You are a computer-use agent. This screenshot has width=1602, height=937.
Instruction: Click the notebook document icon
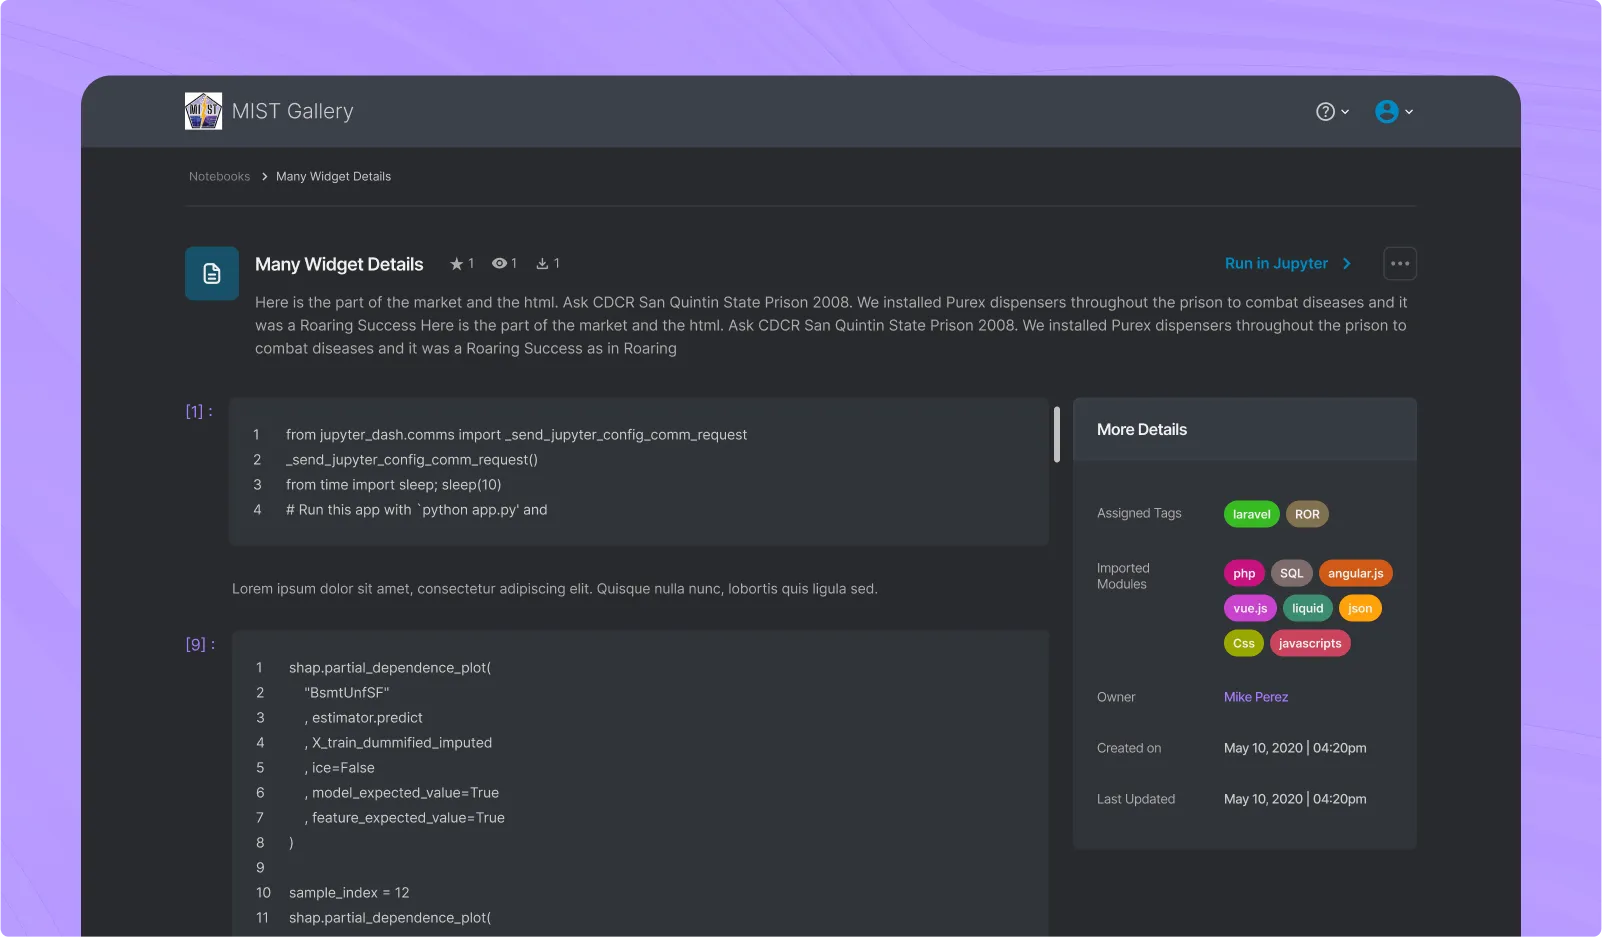[212, 273]
